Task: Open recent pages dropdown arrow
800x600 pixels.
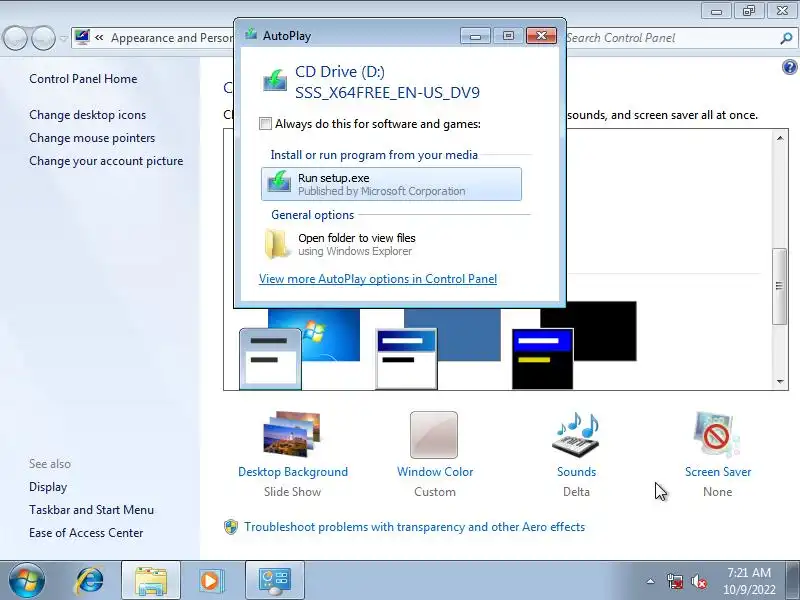Action: [63, 38]
